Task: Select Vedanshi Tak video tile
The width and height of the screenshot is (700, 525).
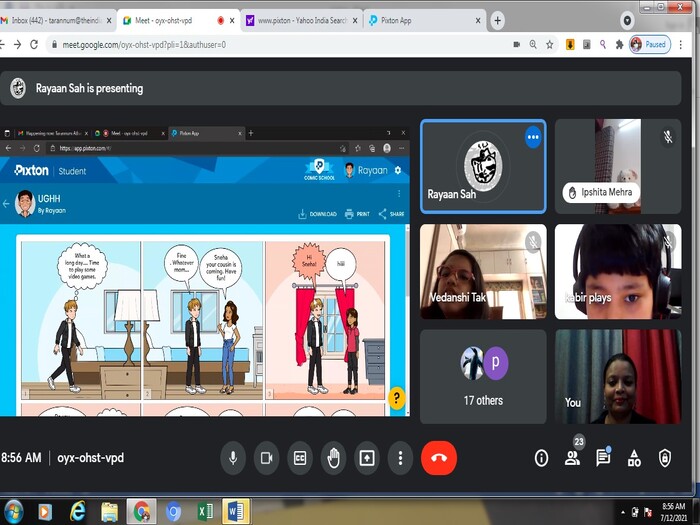Action: pyautogui.click(x=483, y=271)
